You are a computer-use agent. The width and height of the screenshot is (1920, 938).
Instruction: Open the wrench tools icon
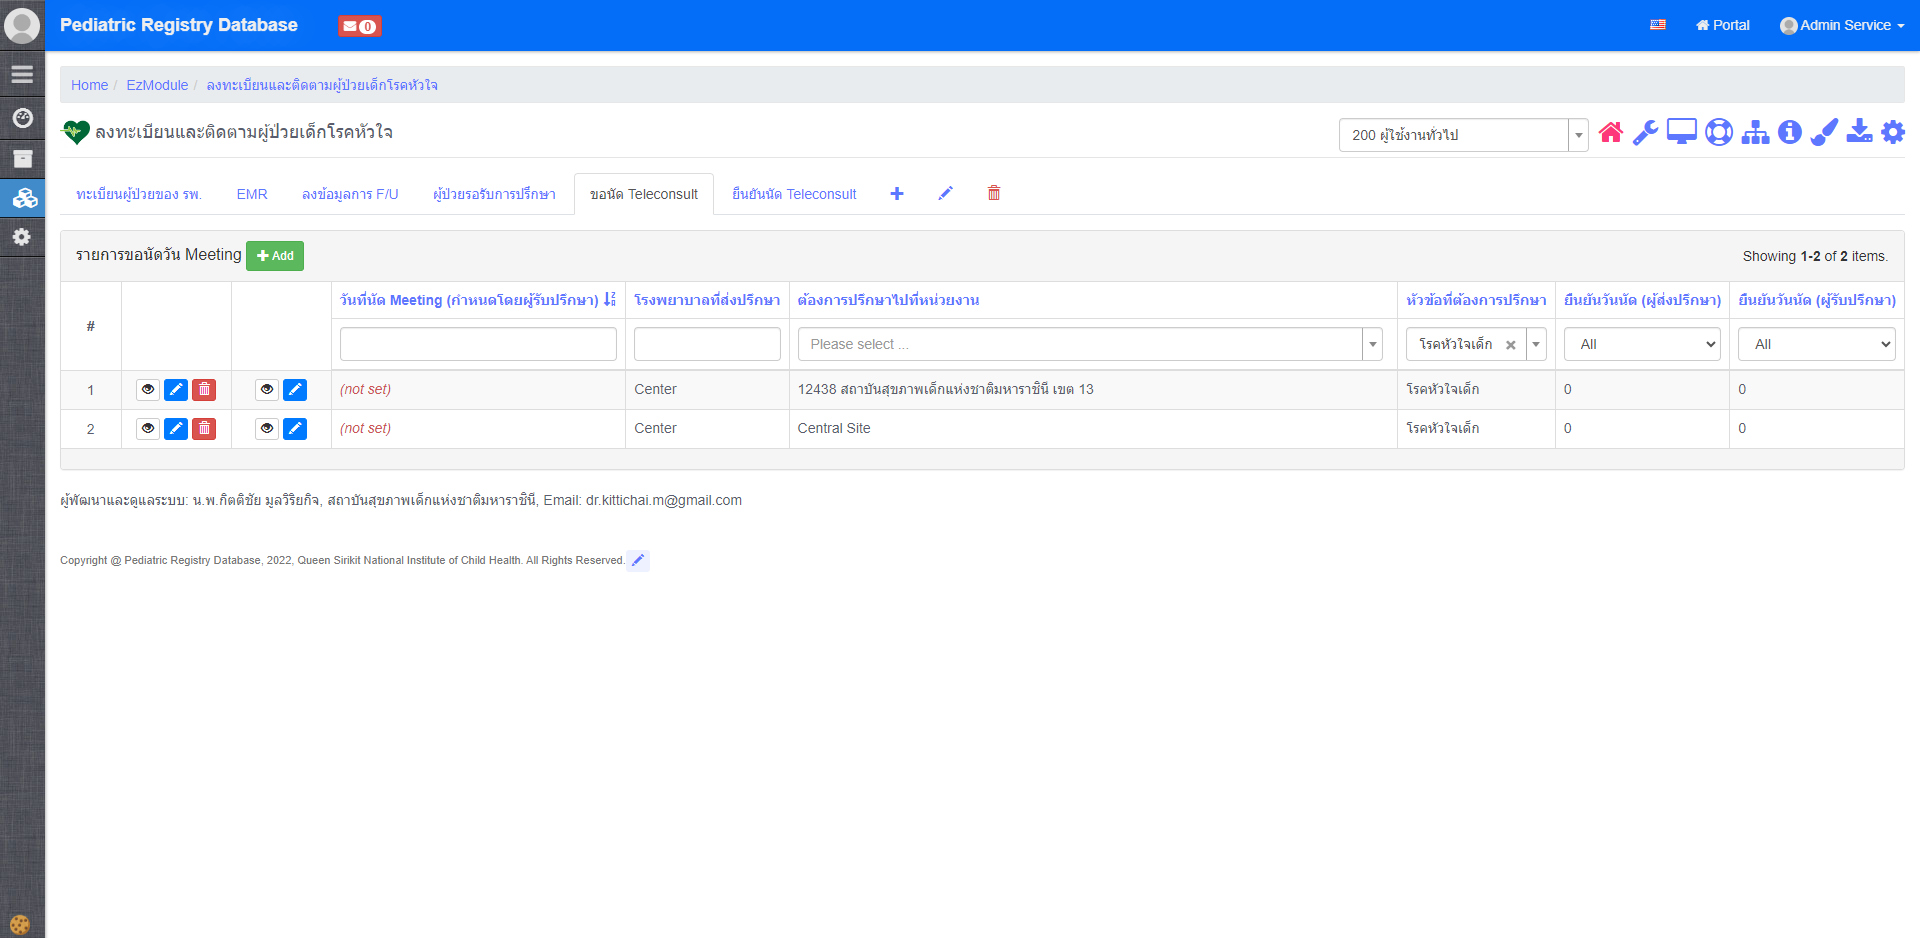pos(1645,133)
